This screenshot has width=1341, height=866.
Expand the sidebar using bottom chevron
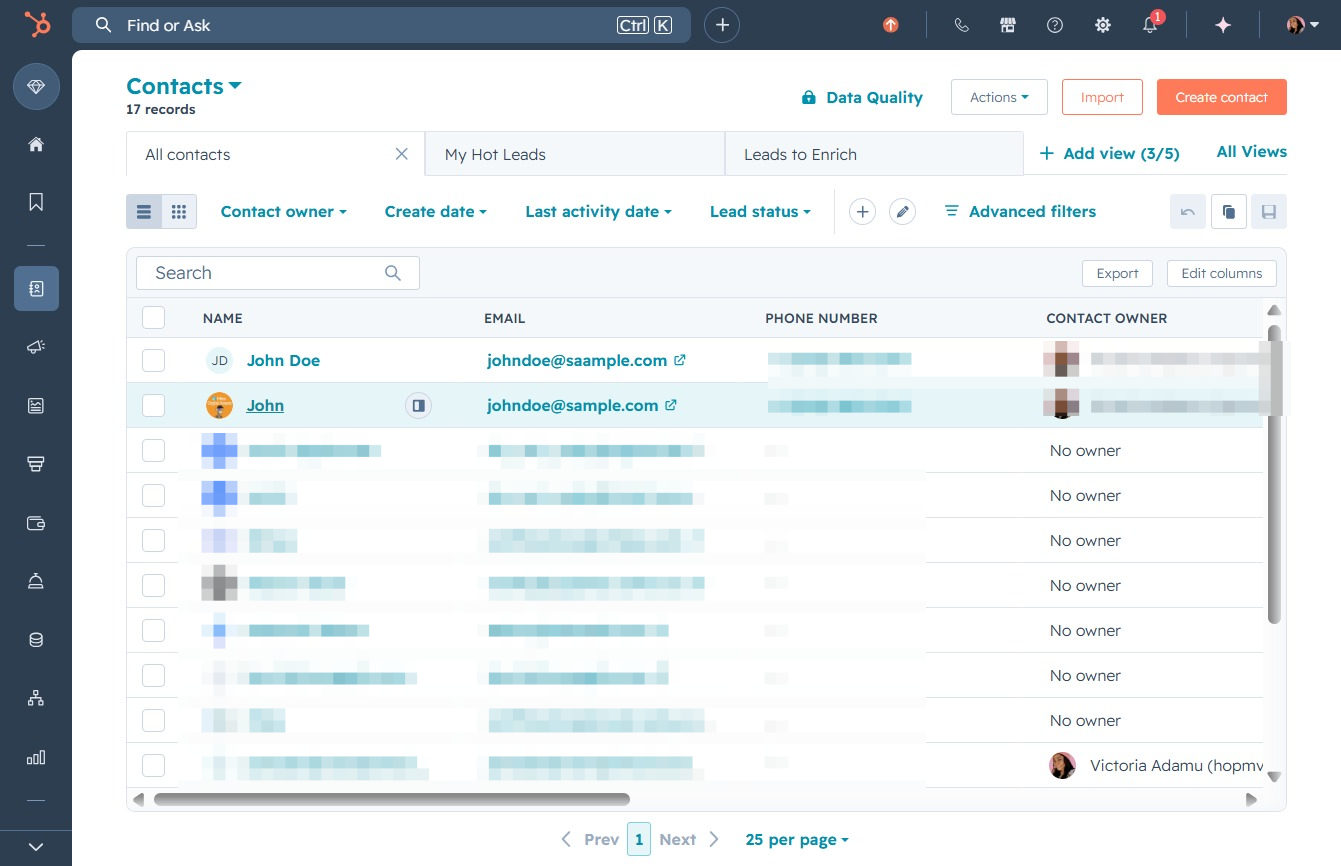[36, 847]
